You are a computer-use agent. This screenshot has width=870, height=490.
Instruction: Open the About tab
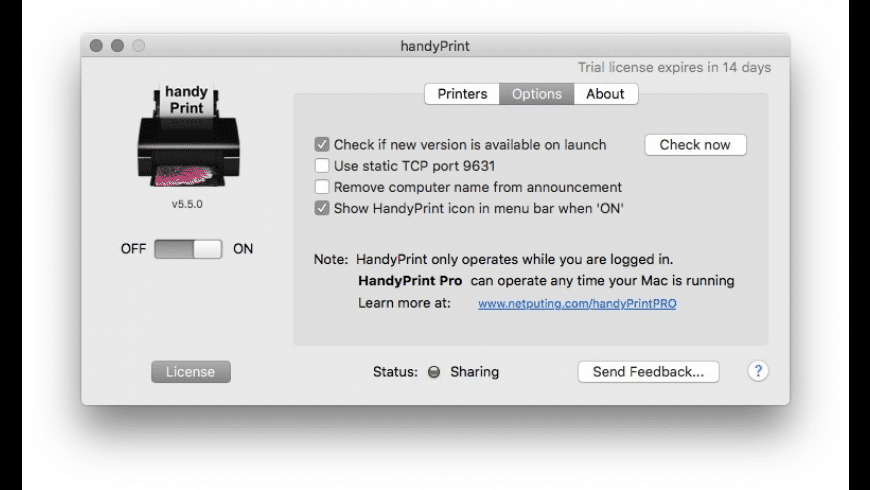(x=605, y=94)
